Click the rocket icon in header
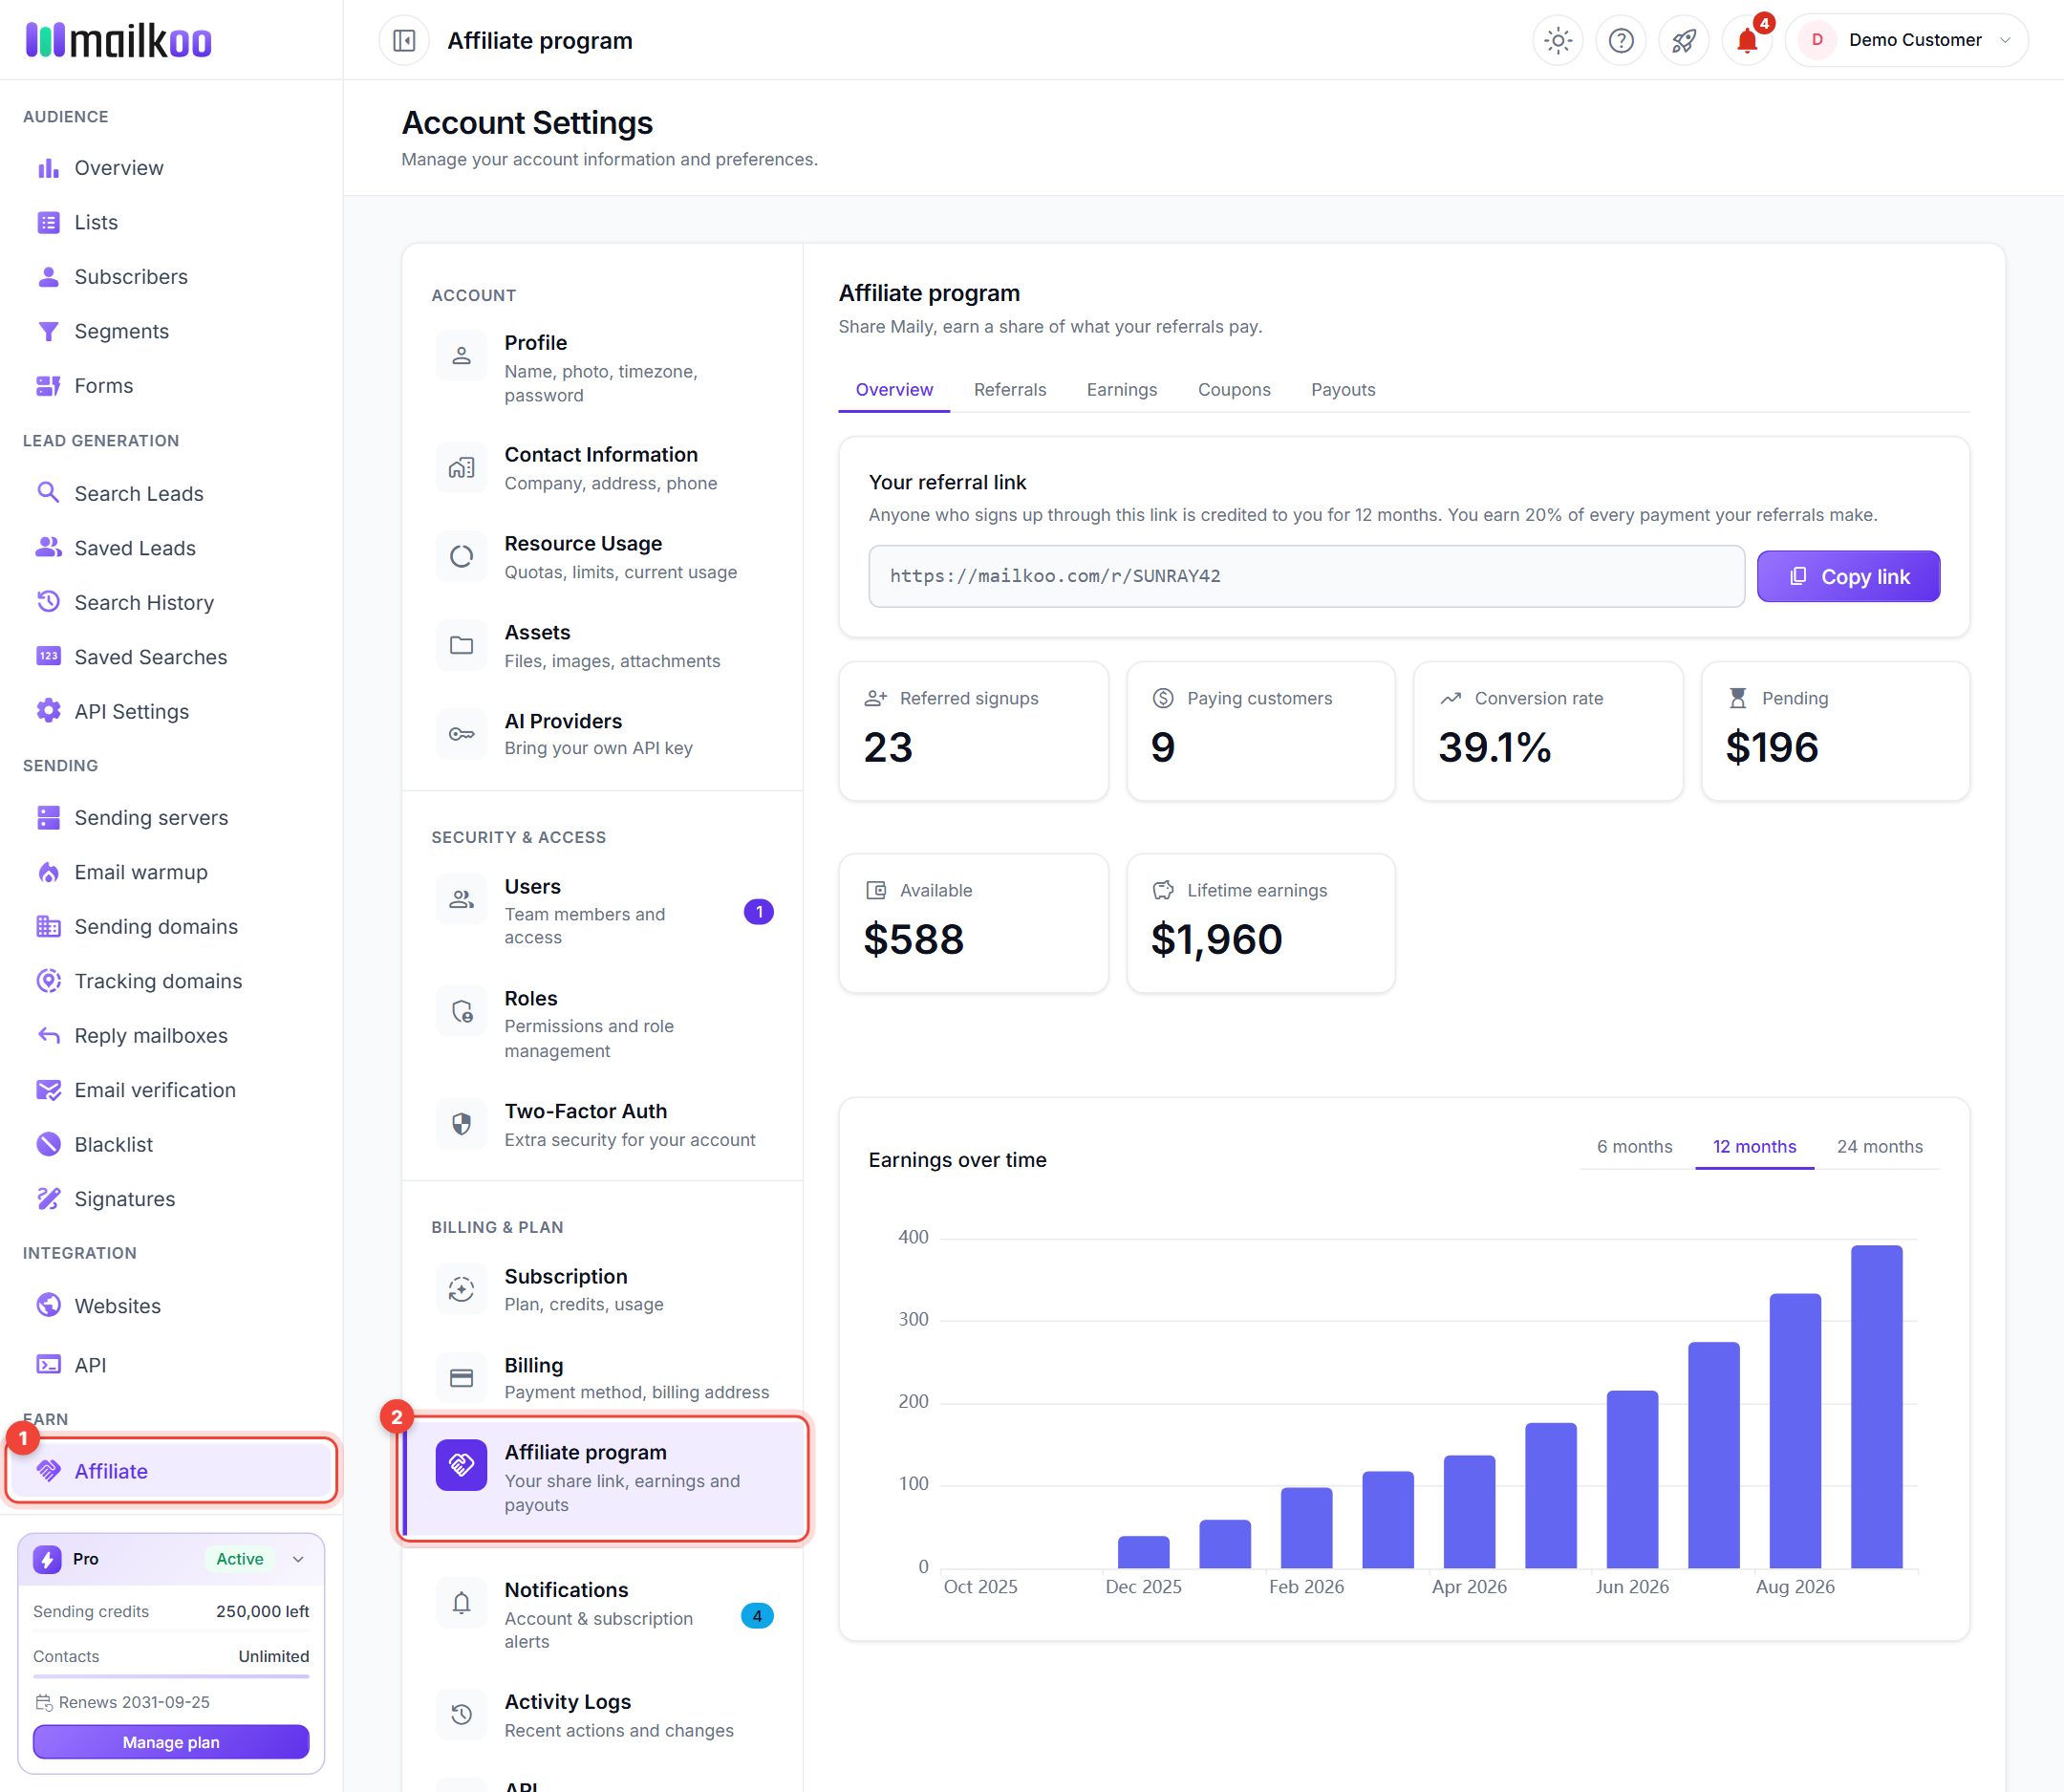 [x=1683, y=40]
